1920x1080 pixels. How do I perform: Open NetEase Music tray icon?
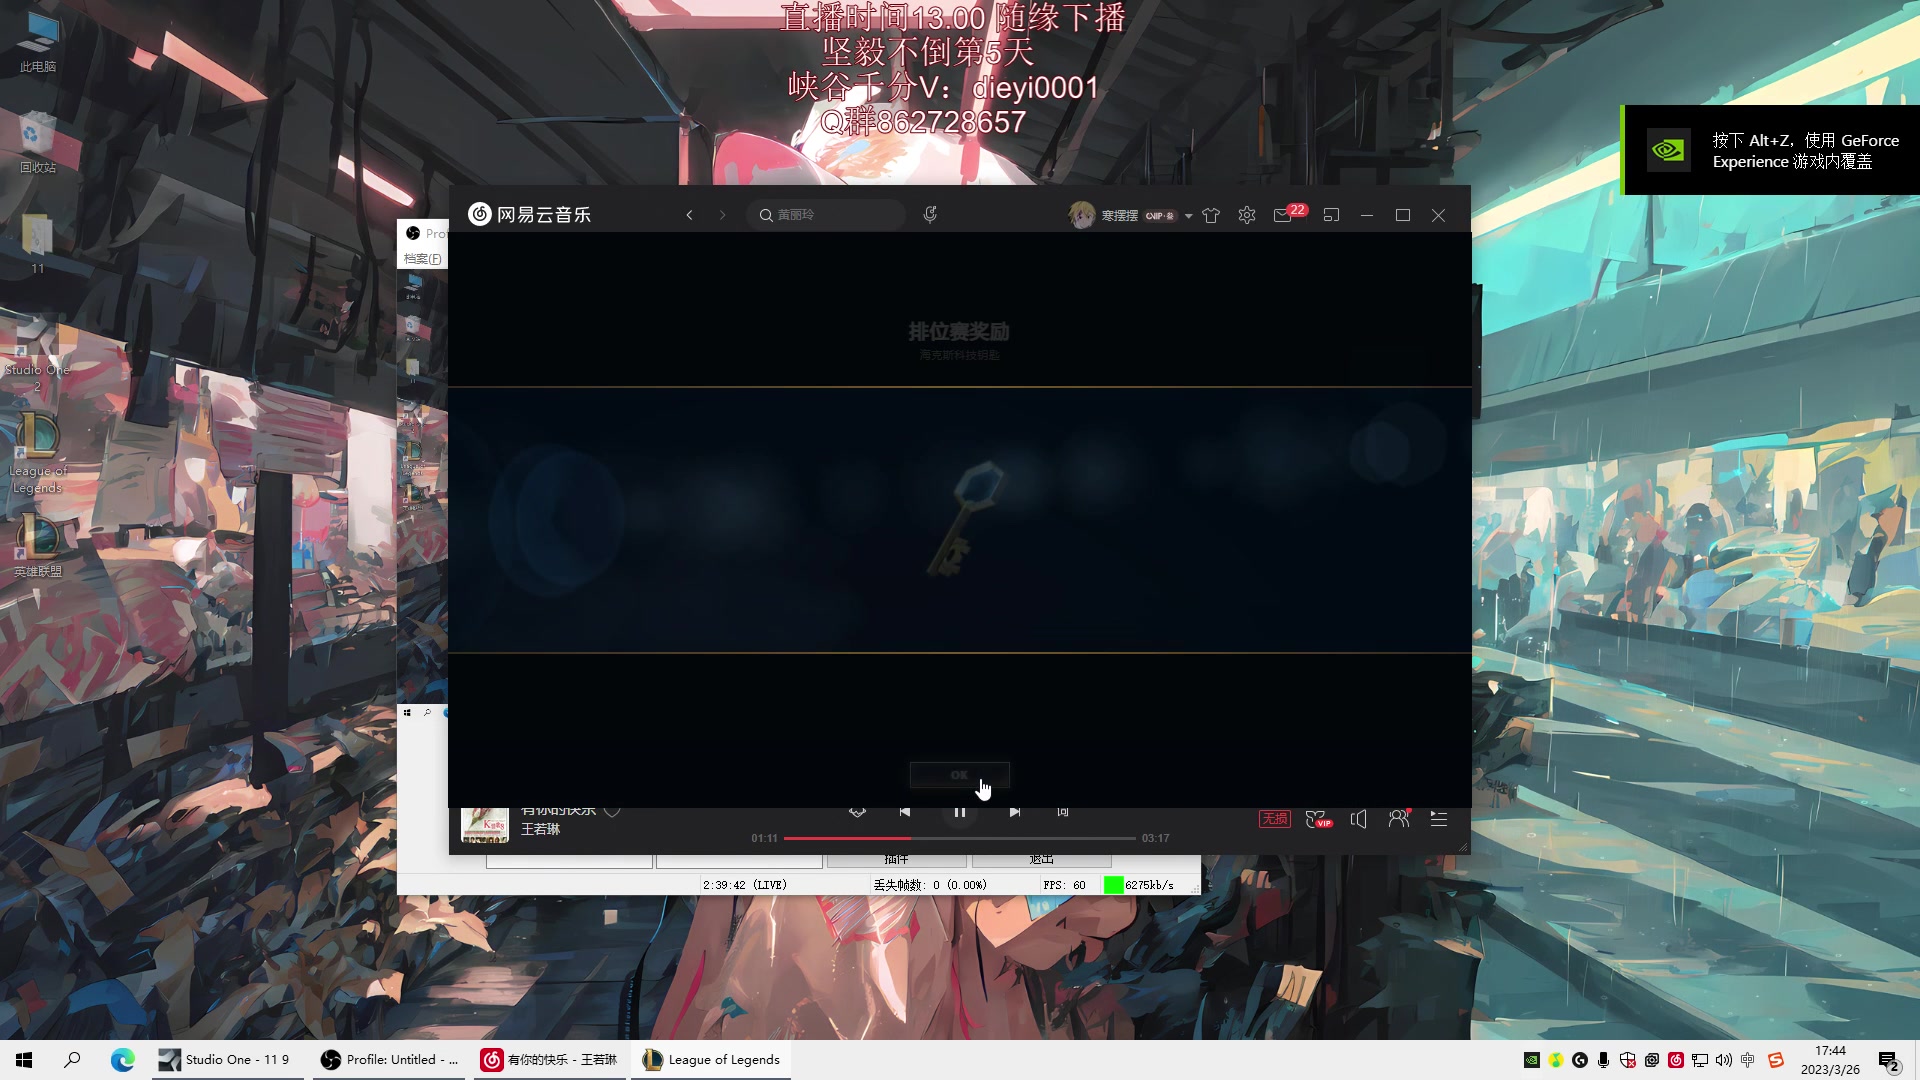(1676, 1060)
